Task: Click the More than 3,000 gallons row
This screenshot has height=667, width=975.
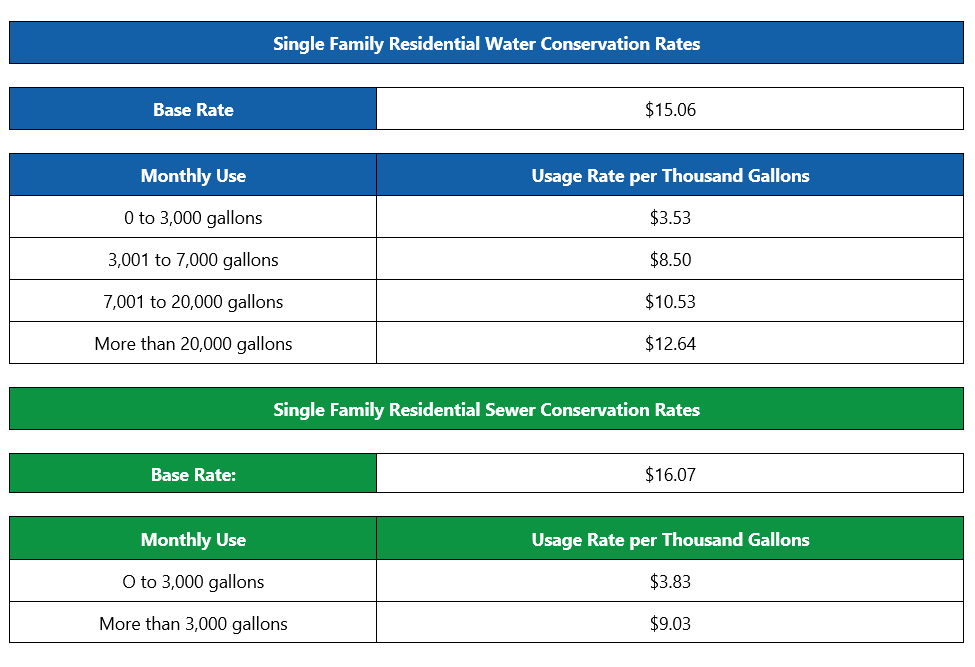Action: coord(193,624)
